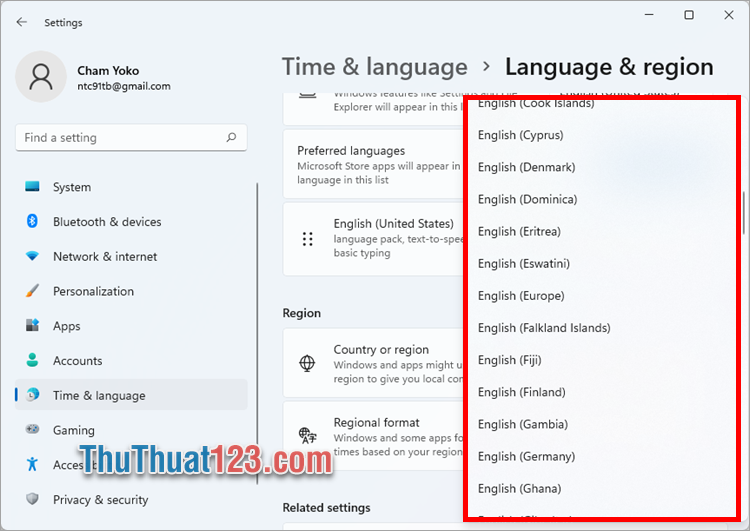The width and height of the screenshot is (750, 531).
Task: Open the Accounts settings page
Action: pyautogui.click(x=77, y=361)
